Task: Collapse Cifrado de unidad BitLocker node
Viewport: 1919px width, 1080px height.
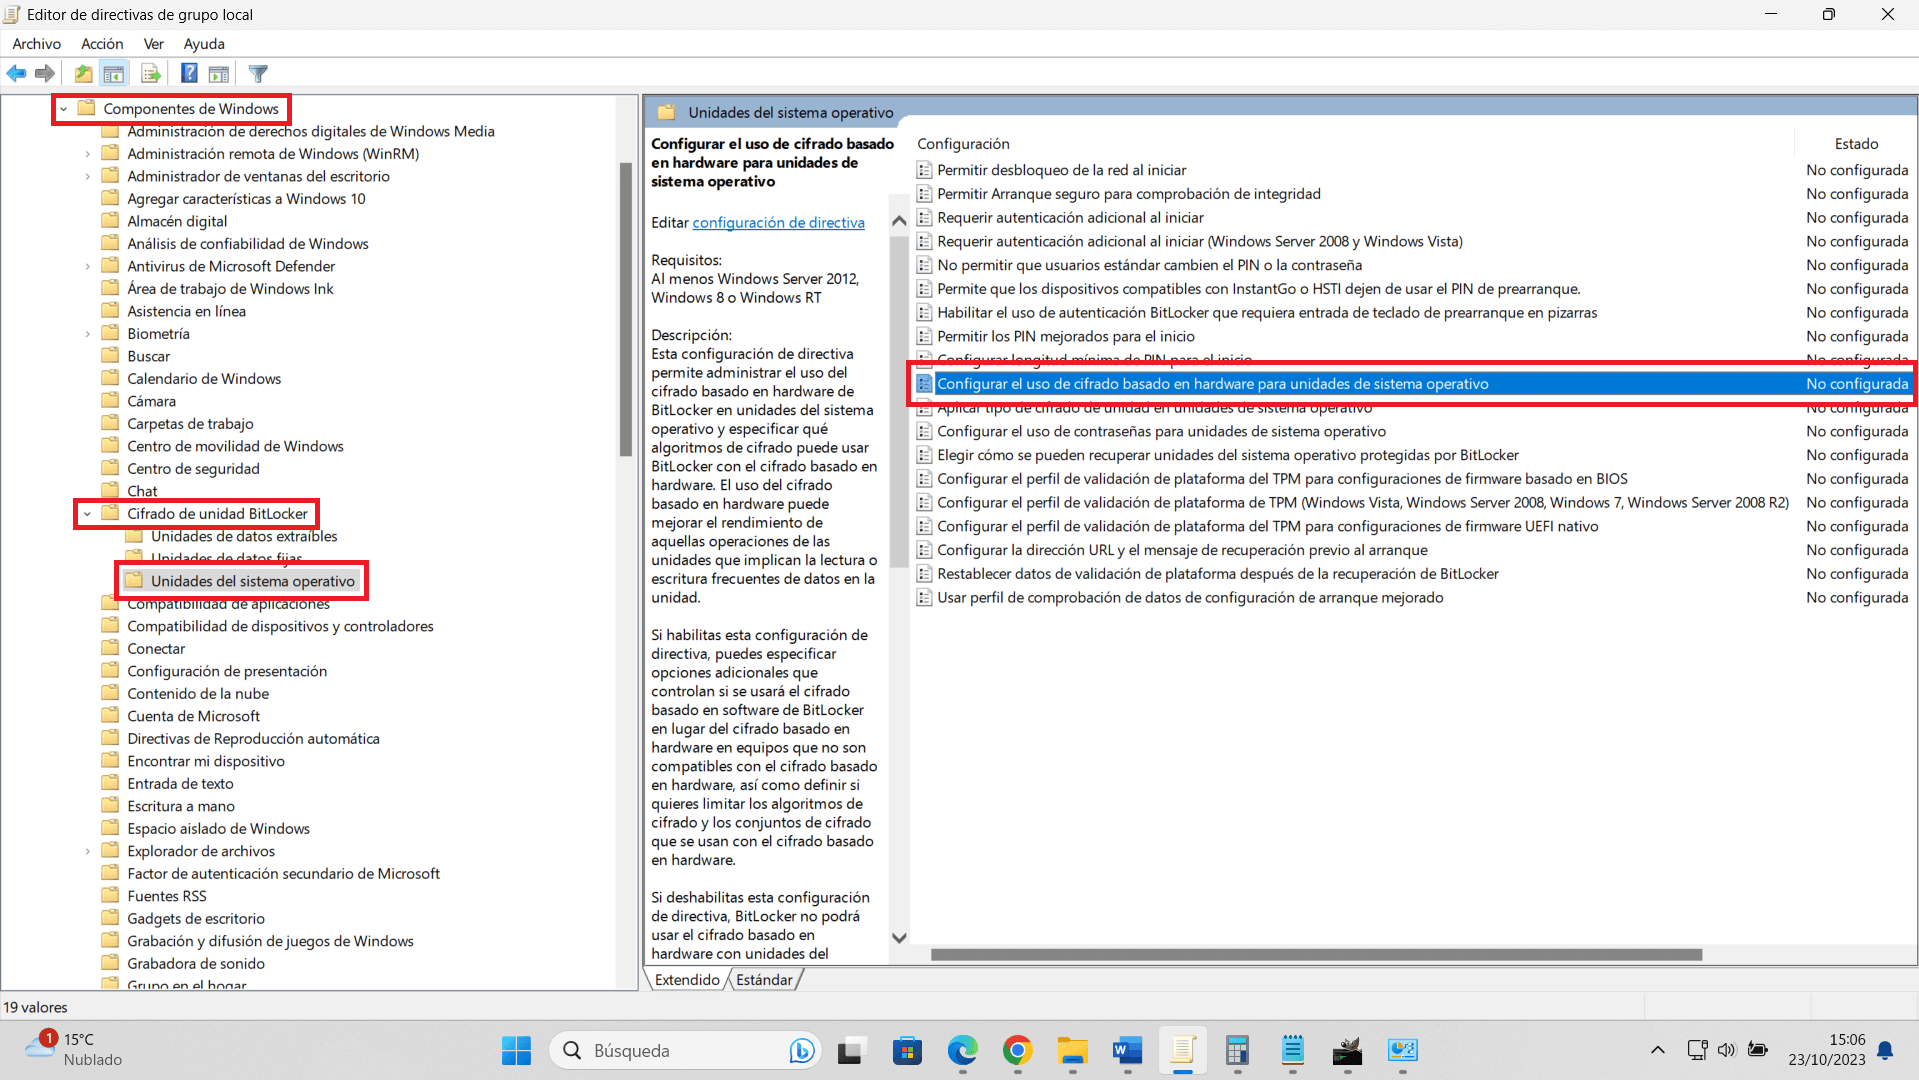Action: click(87, 514)
